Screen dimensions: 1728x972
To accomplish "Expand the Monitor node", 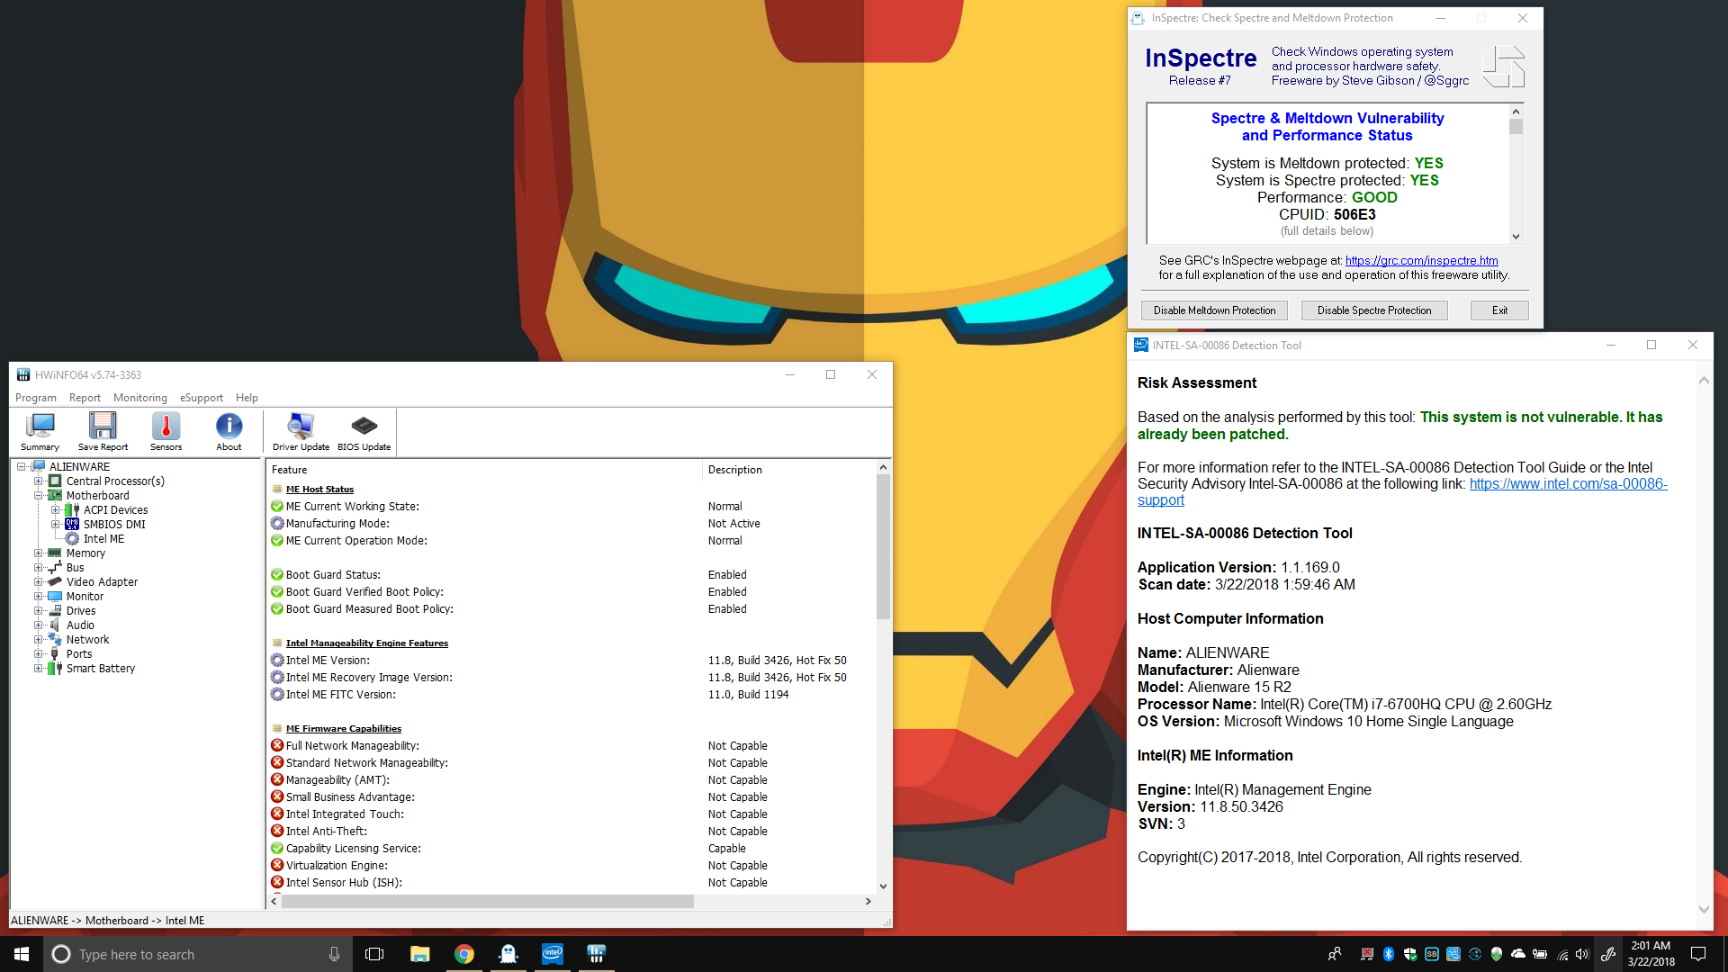I will point(38,596).
